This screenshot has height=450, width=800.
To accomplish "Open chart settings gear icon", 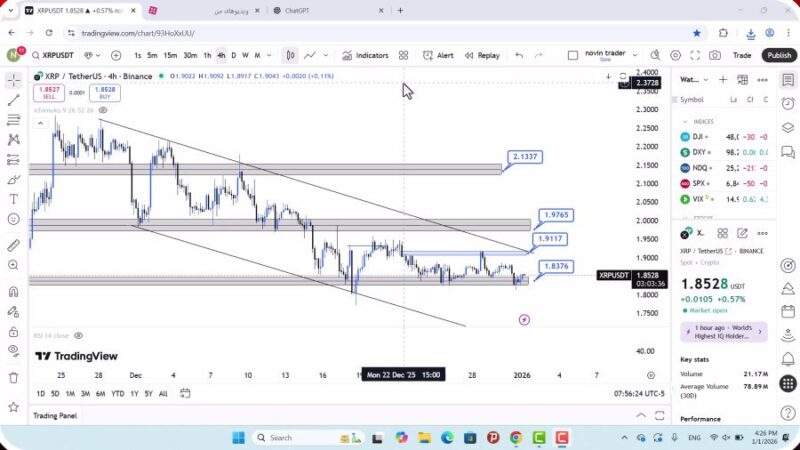I will point(676,56).
